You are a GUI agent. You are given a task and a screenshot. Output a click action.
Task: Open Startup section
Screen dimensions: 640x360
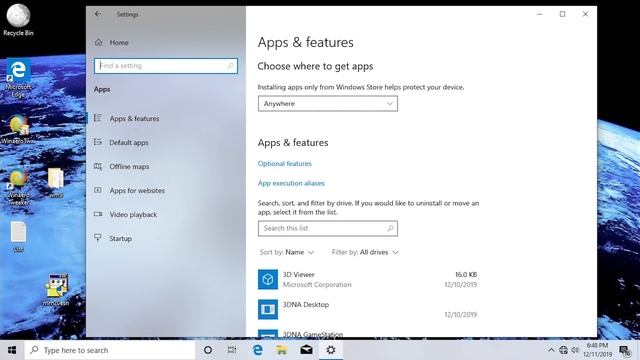tap(120, 239)
